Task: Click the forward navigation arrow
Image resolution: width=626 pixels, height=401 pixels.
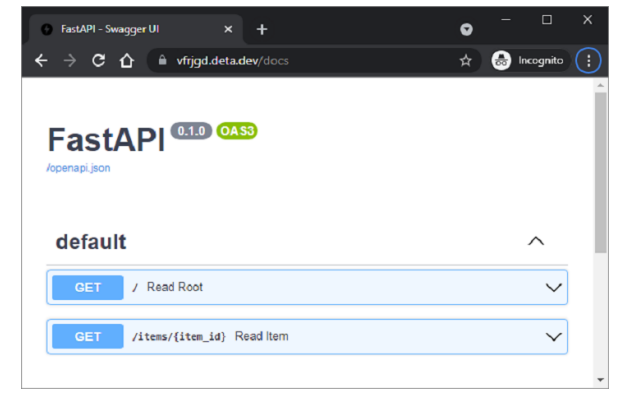Action: (70, 61)
